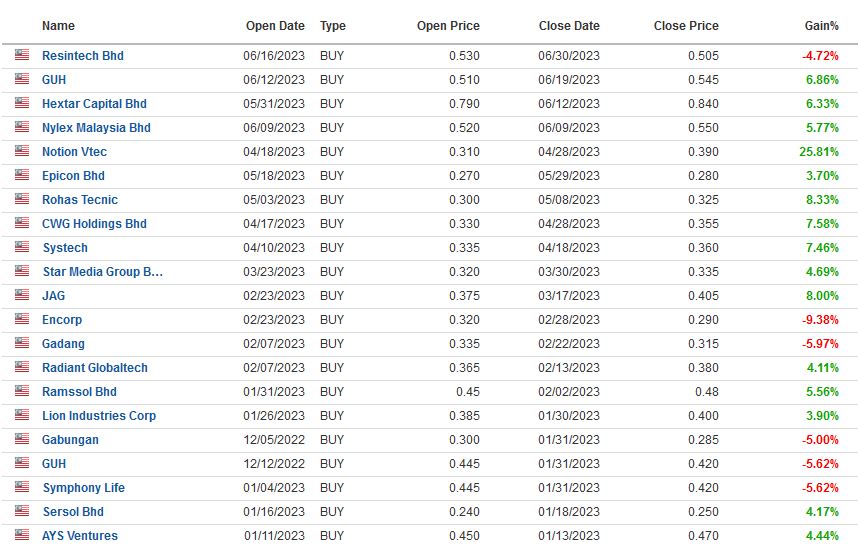This screenshot has height=554, width=858.
Task: Click the 0.48 close price
Action: click(707, 392)
